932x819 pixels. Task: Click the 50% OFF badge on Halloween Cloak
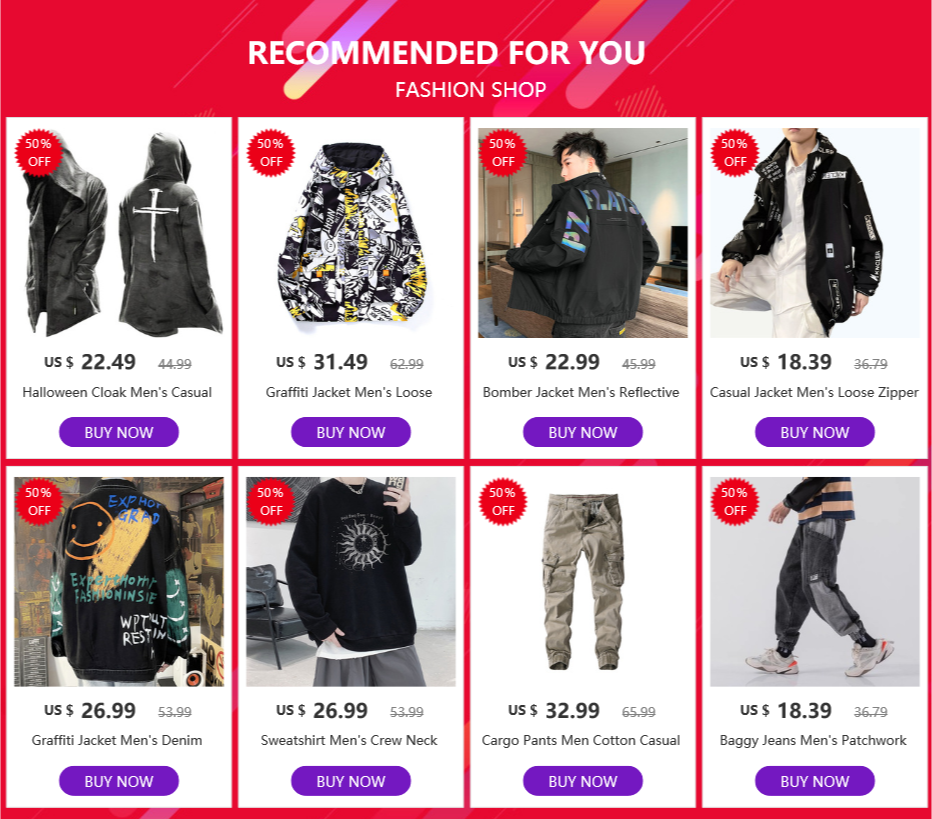[39, 153]
